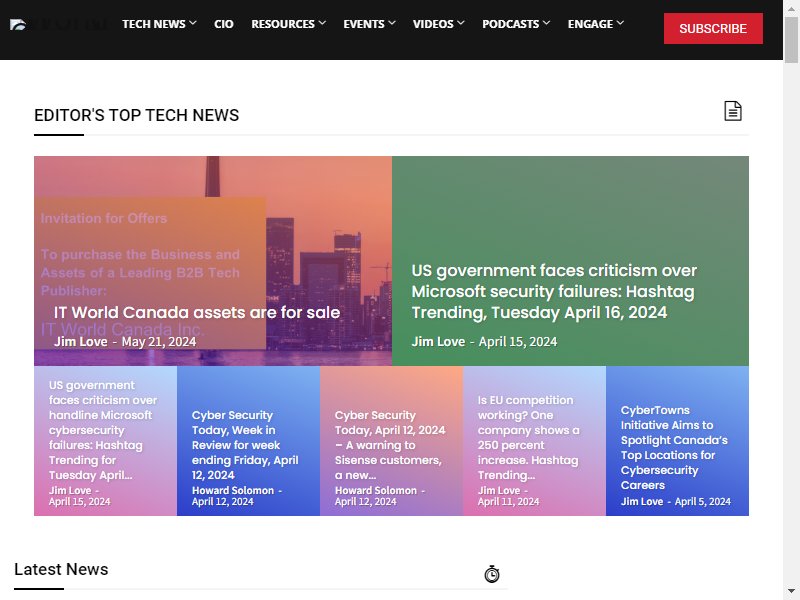Click the 'Latest News' heading
This screenshot has height=600, width=800.
pyautogui.click(x=61, y=569)
